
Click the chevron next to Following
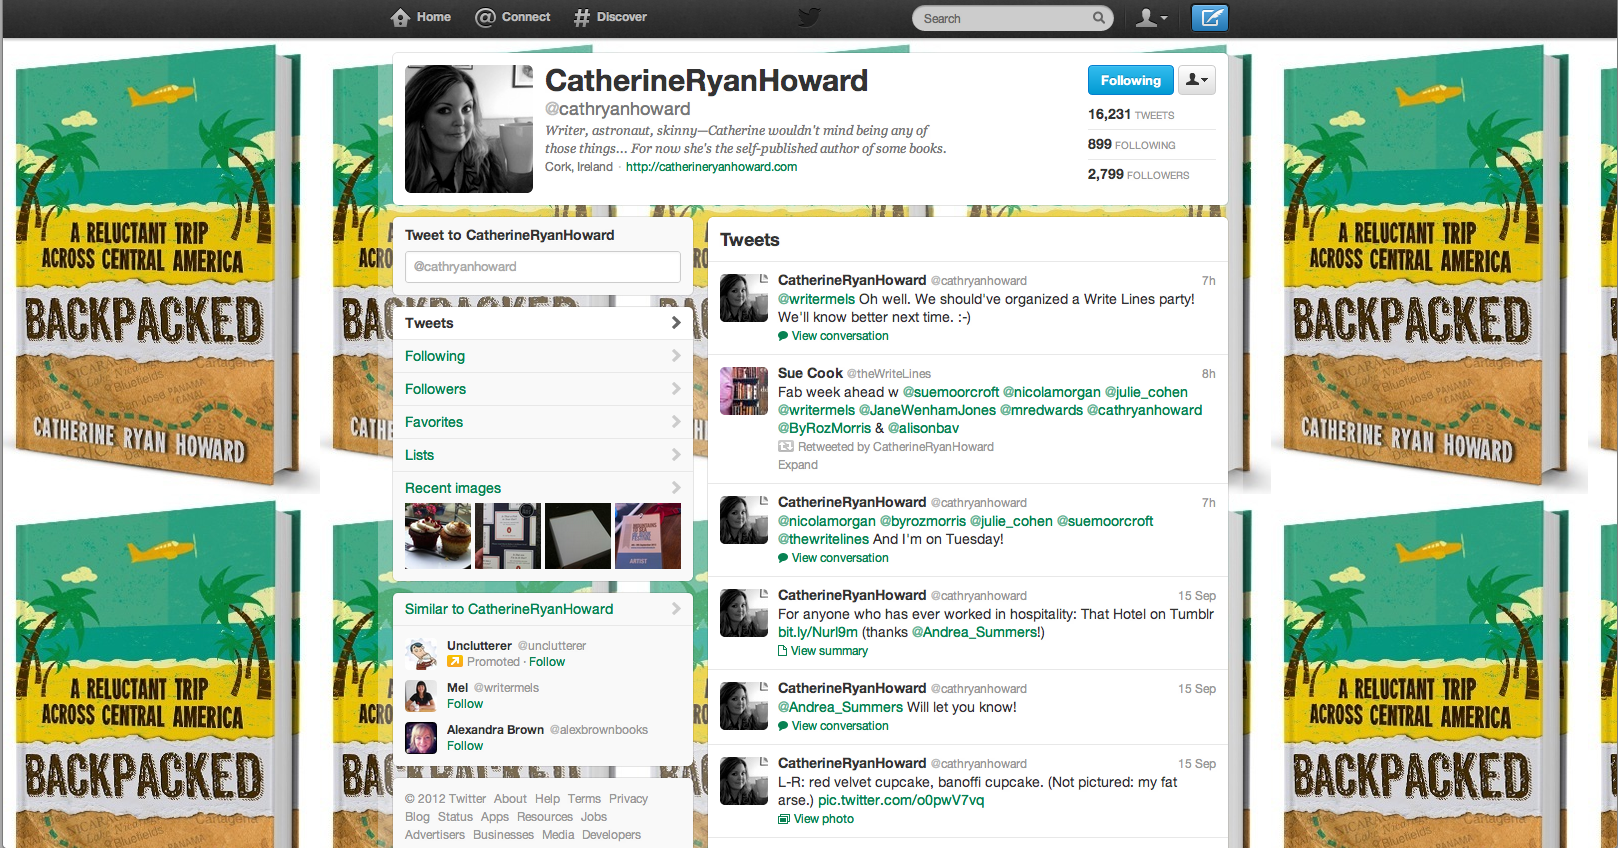point(676,356)
